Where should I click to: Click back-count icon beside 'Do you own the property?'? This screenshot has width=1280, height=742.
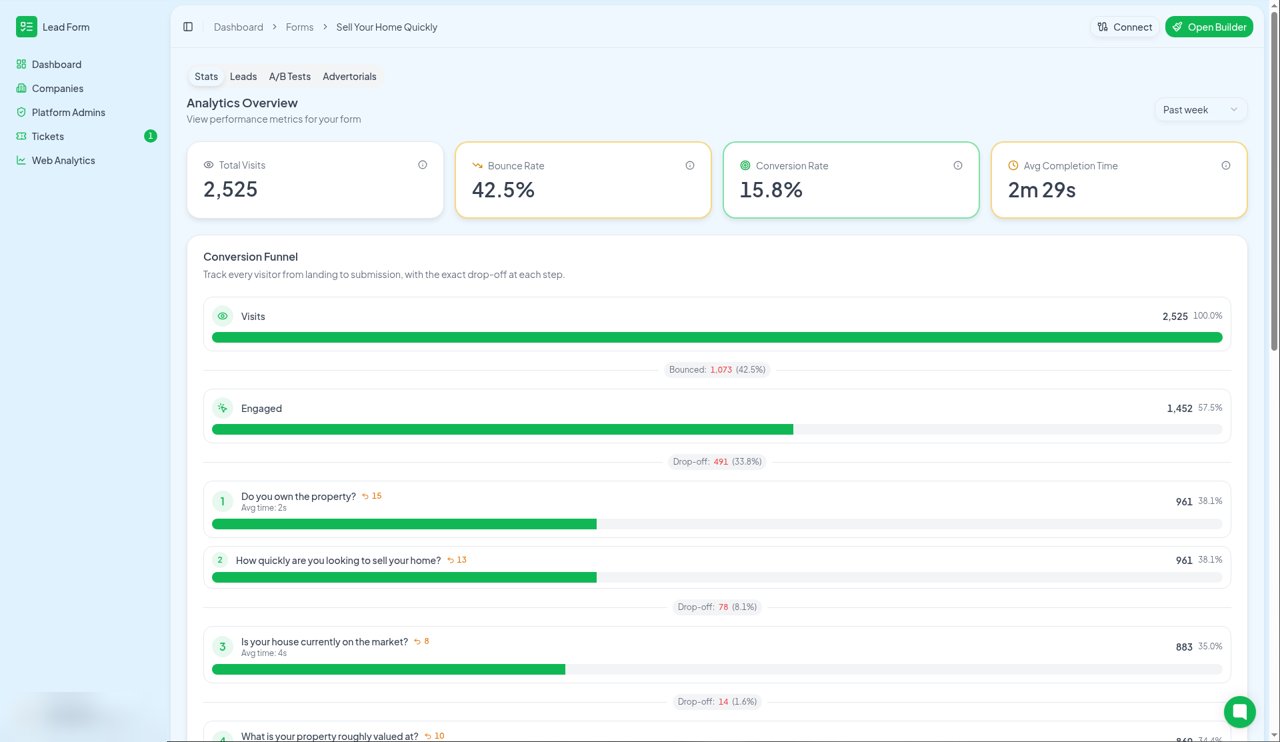click(x=366, y=496)
